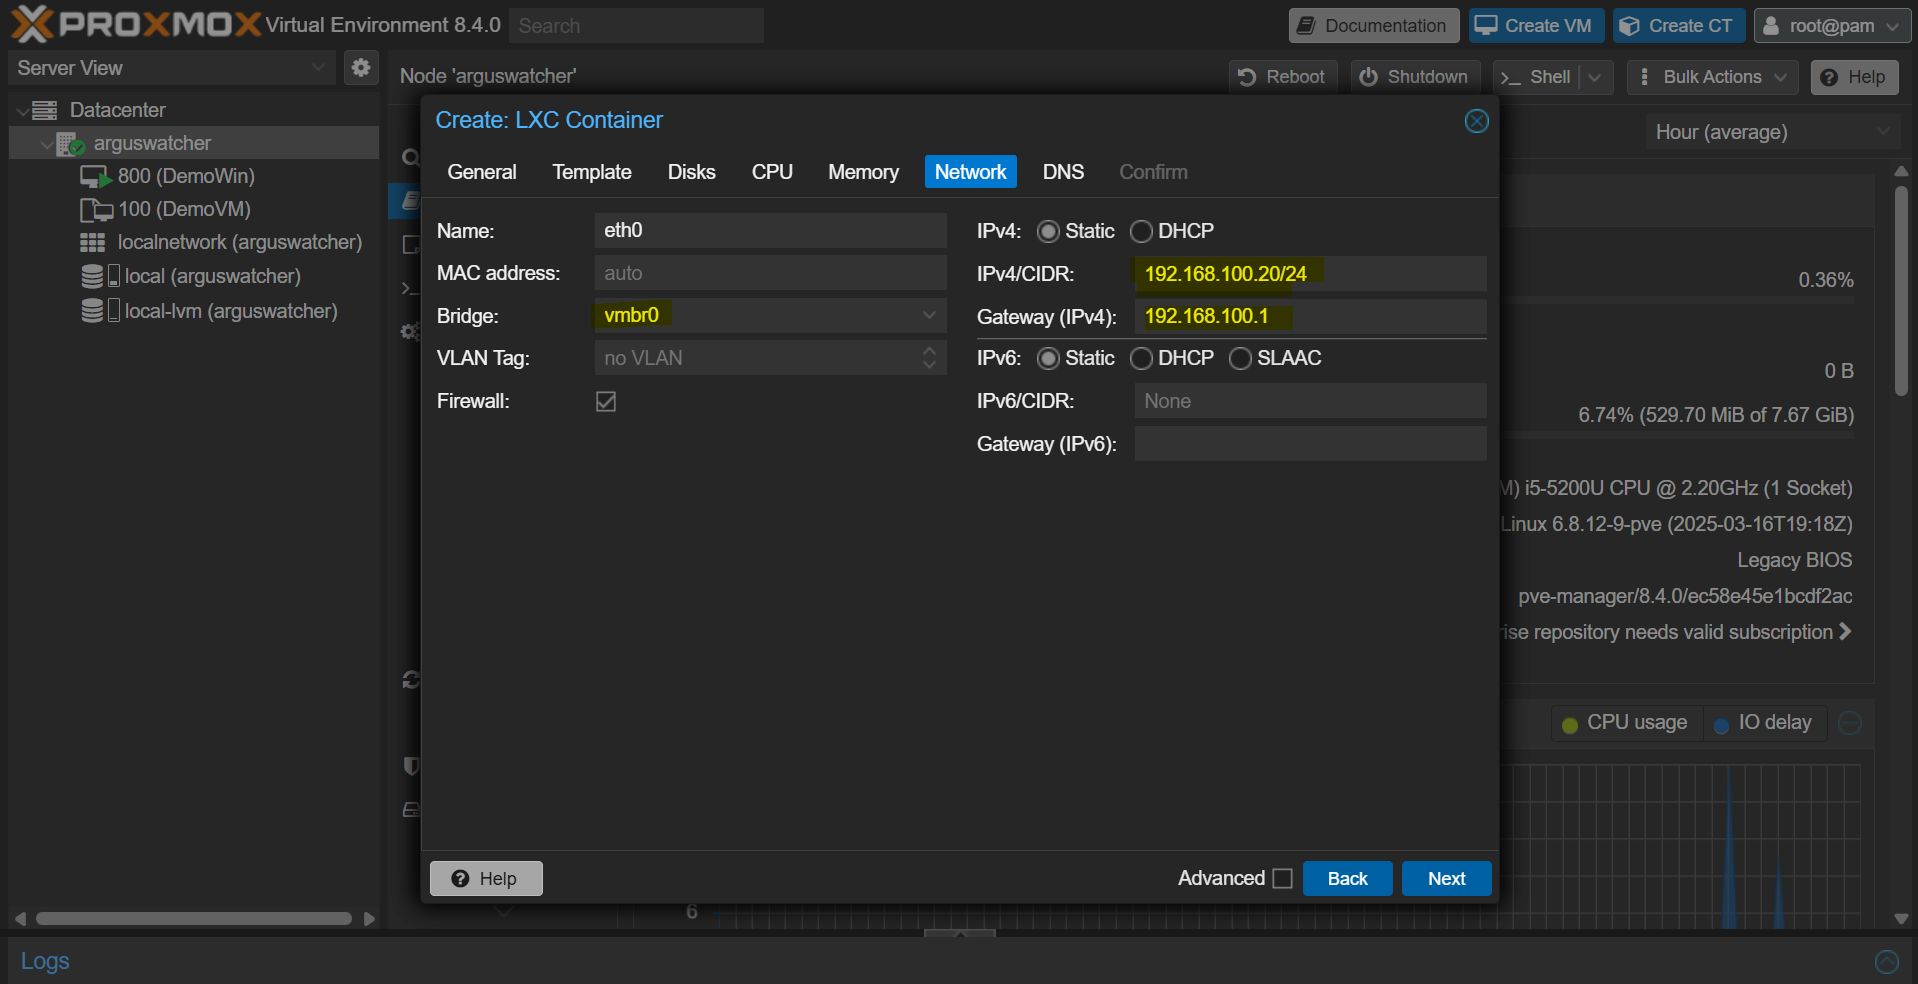Viewport: 1918px width, 984px height.
Task: Switch to the General tab
Action: click(x=482, y=172)
